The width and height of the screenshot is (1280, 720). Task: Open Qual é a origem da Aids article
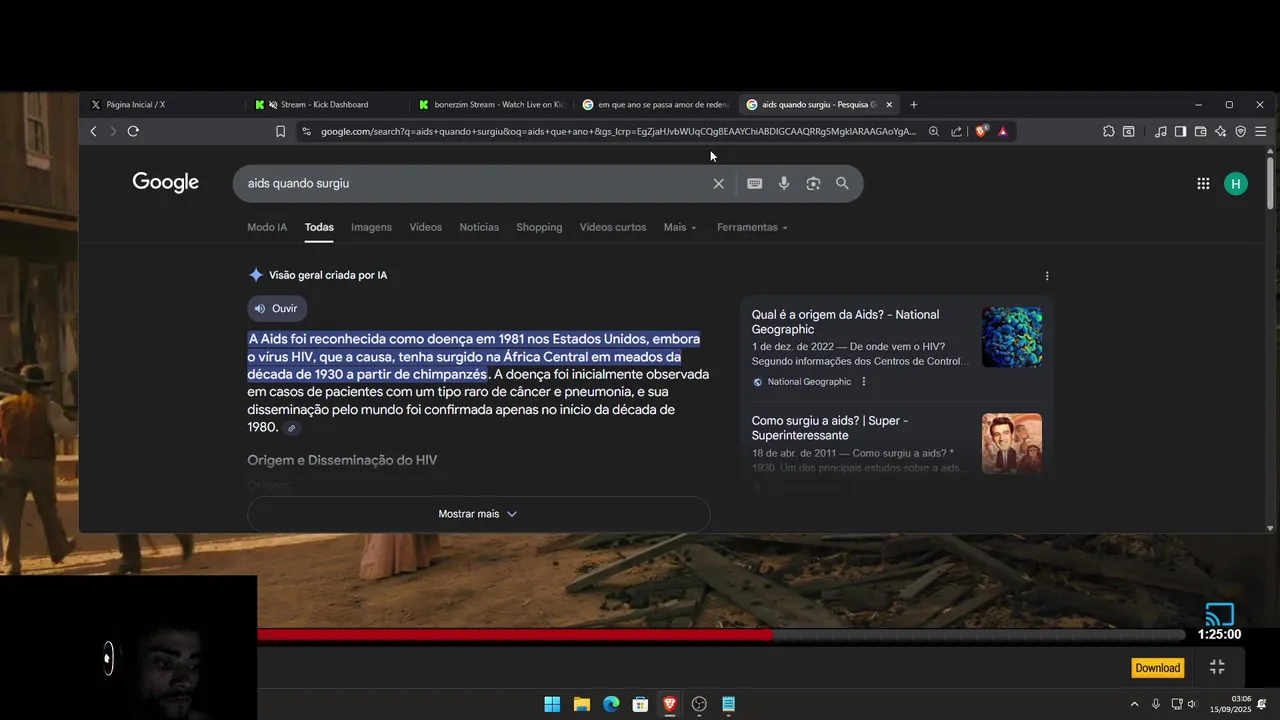pyautogui.click(x=845, y=322)
